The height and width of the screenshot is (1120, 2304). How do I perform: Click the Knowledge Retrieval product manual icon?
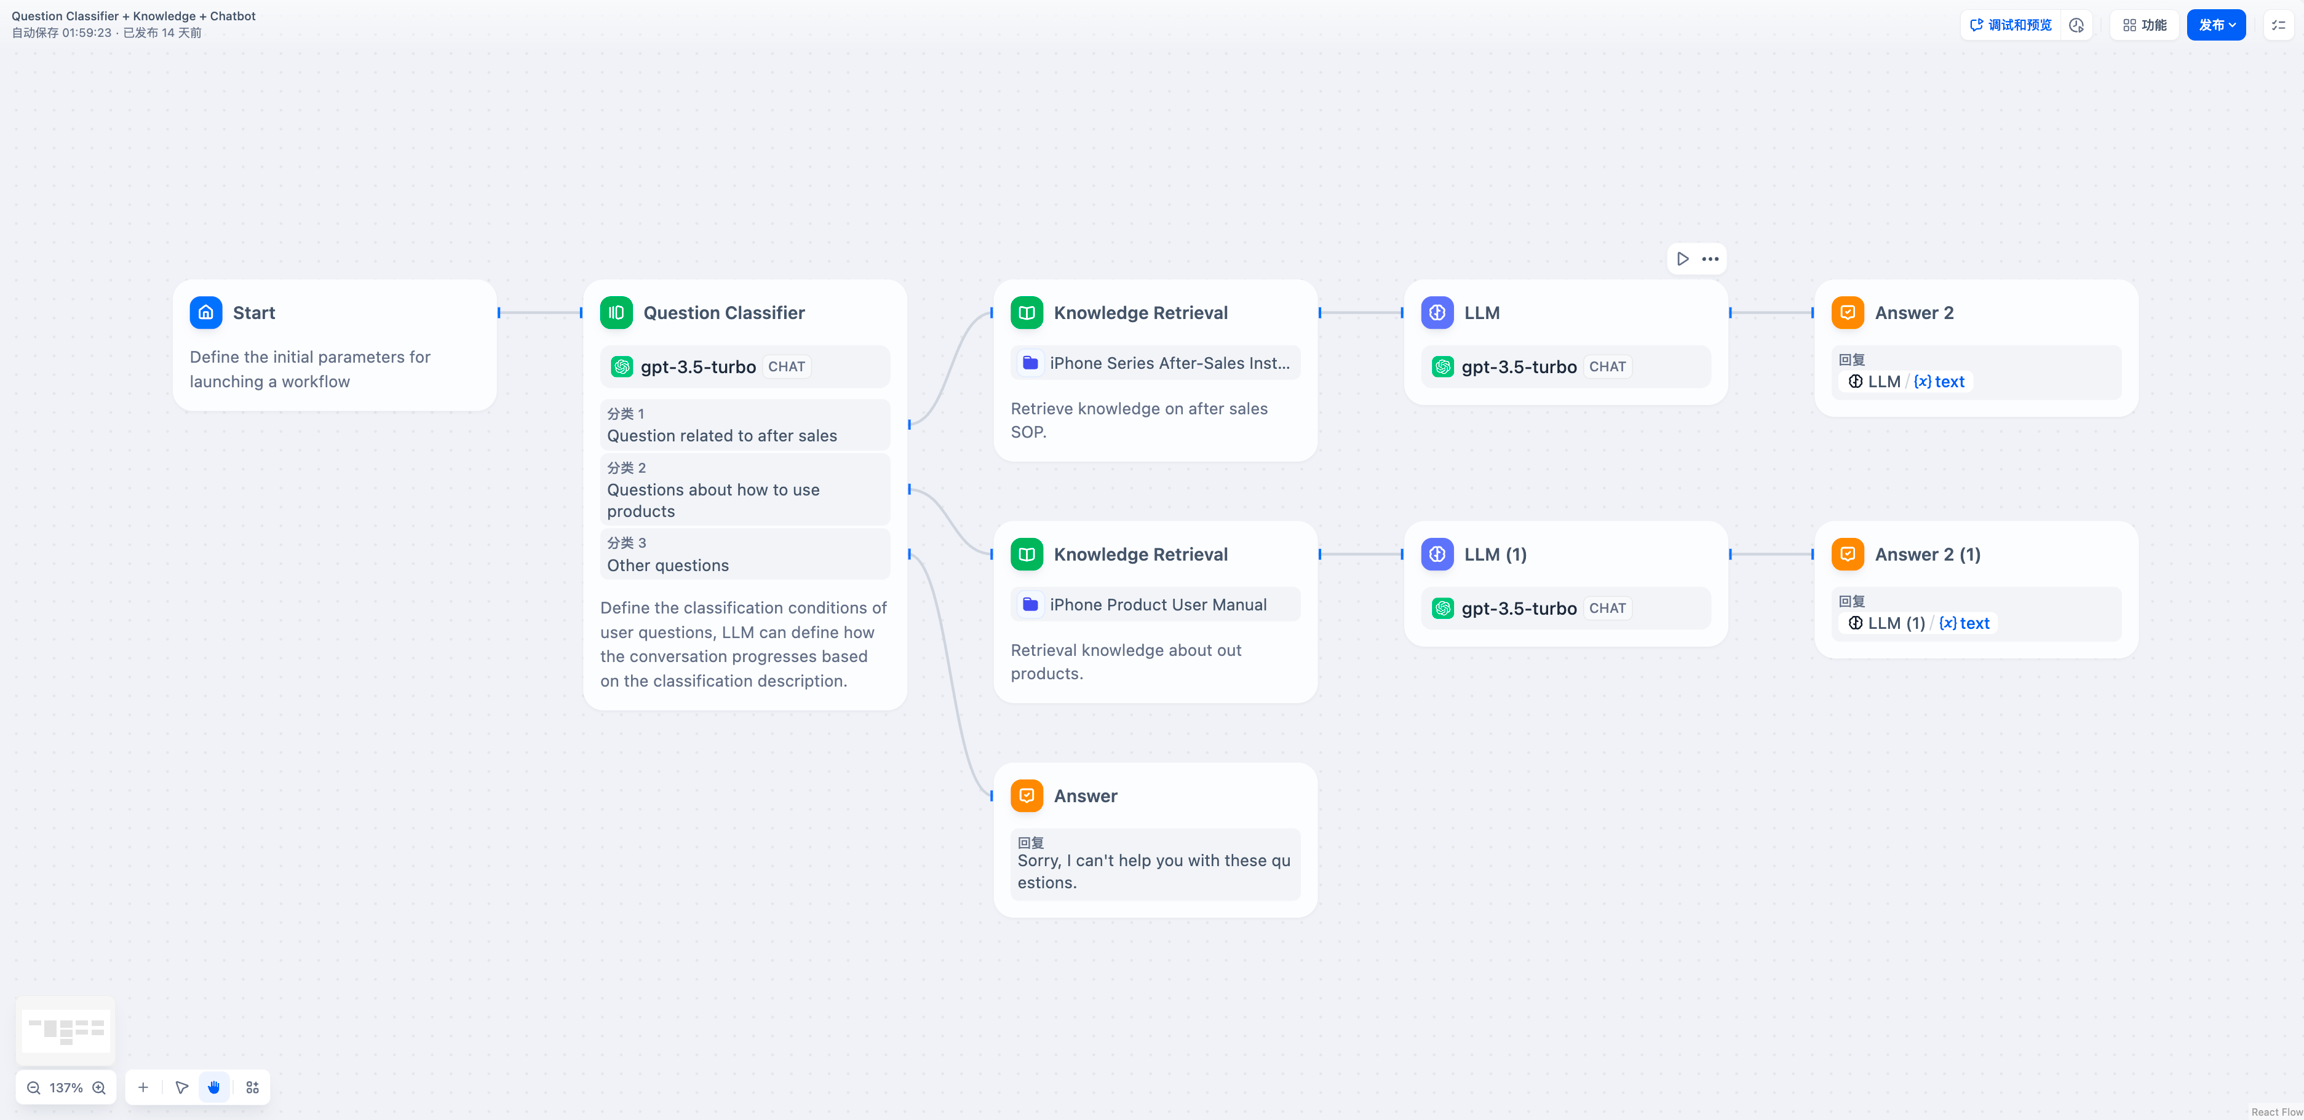pos(1029,603)
